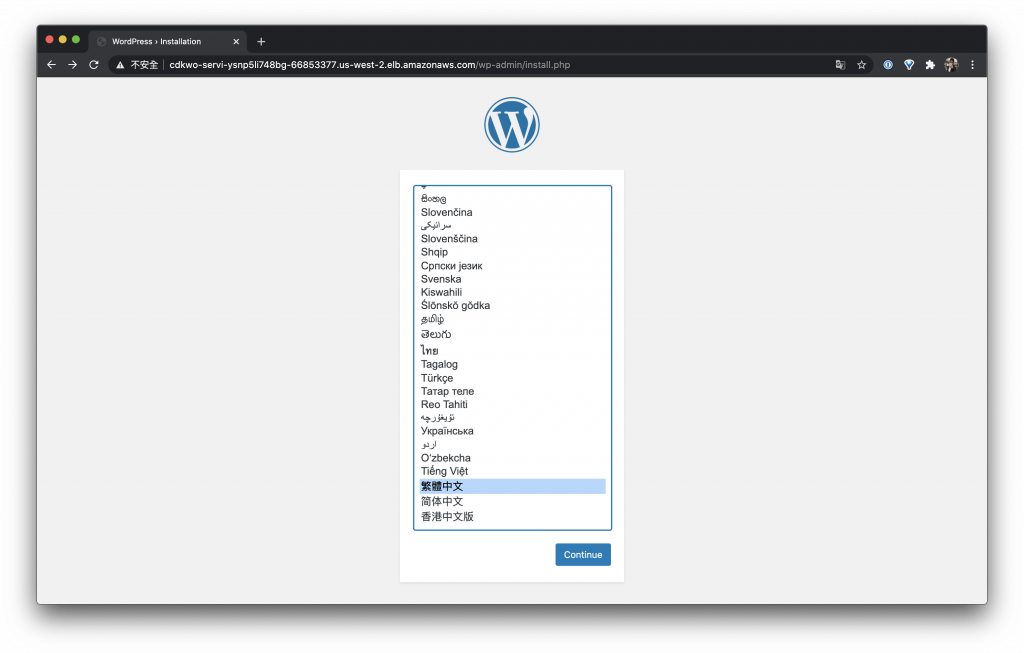The image size is (1024, 653).
Task: Go forward to the next page
Action: point(72,65)
